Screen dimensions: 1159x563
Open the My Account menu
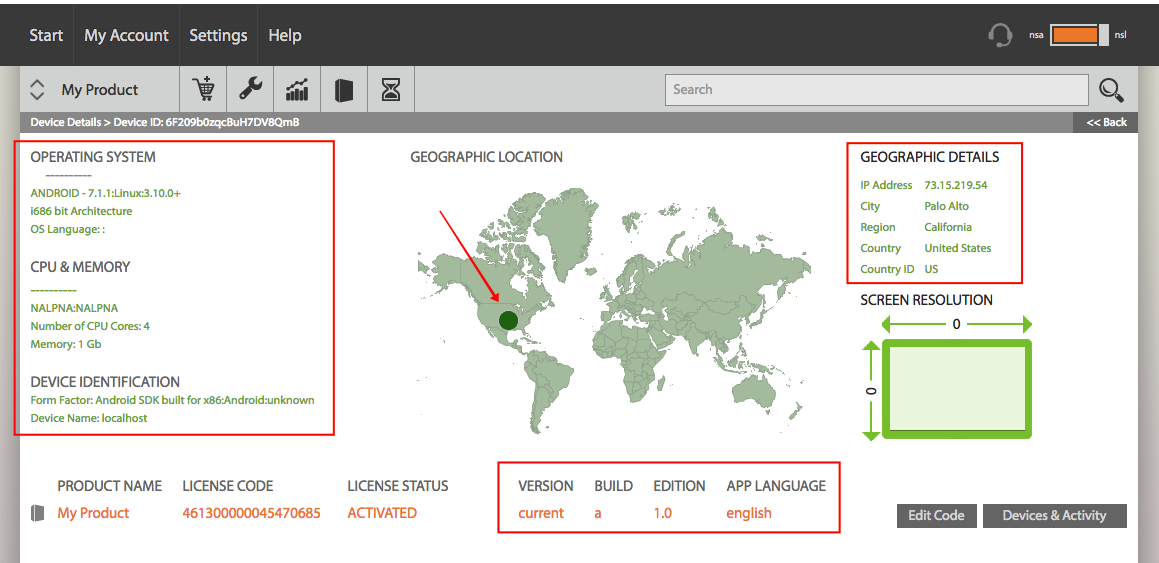126,35
